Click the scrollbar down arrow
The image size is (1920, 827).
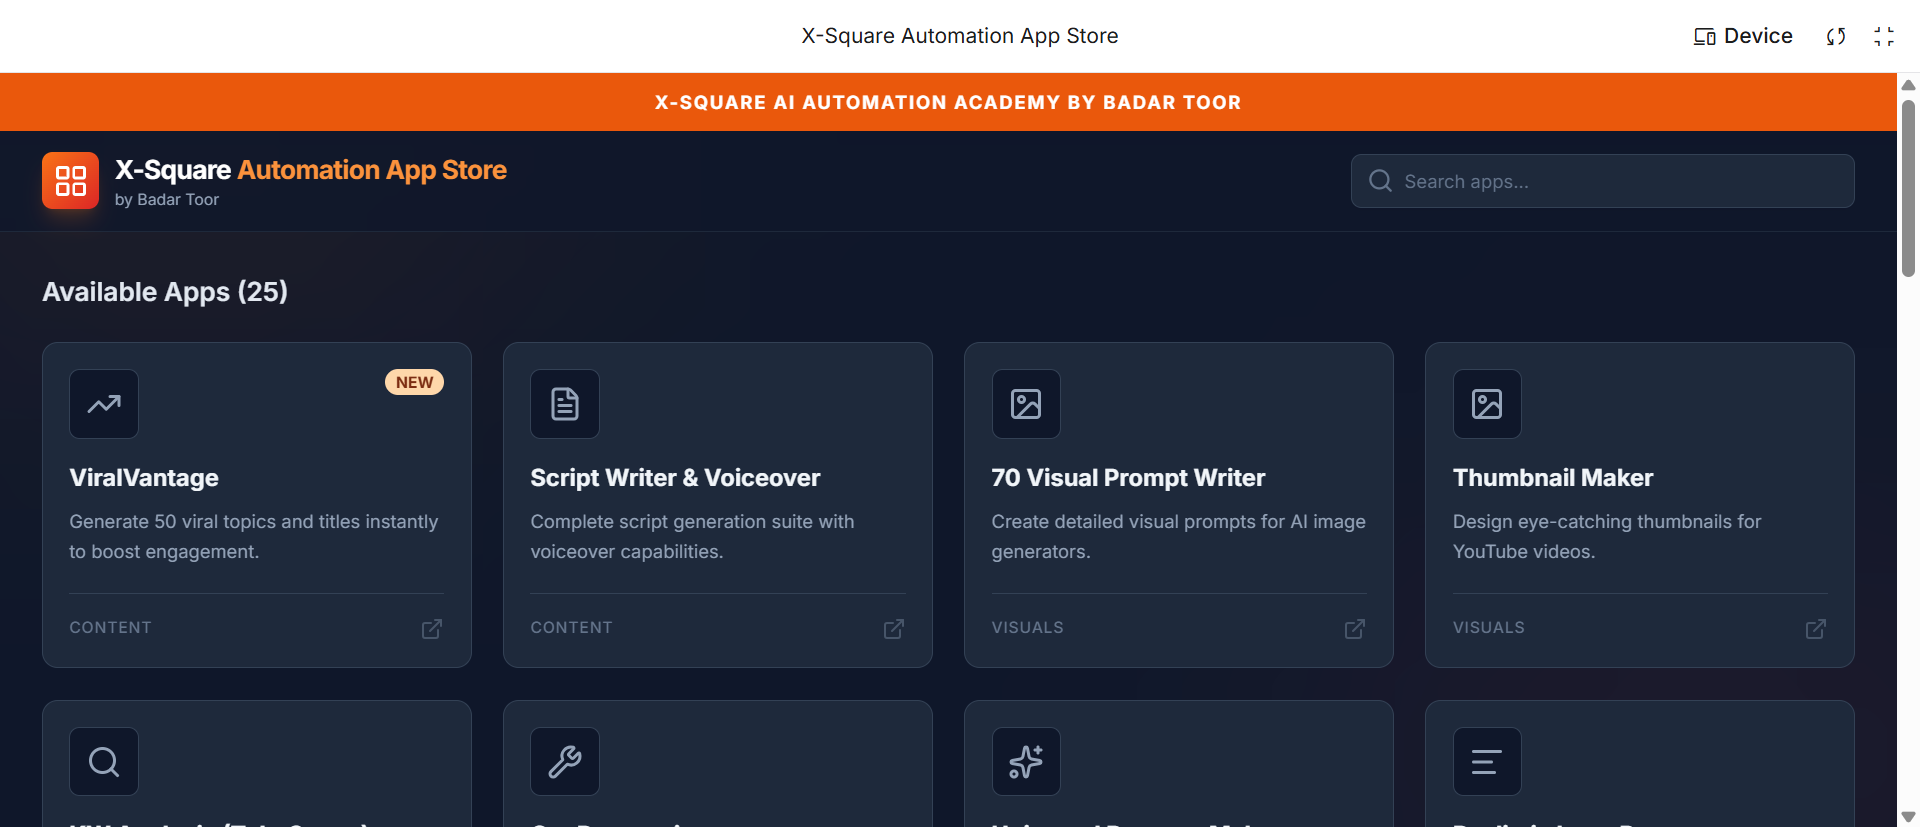(x=1908, y=817)
